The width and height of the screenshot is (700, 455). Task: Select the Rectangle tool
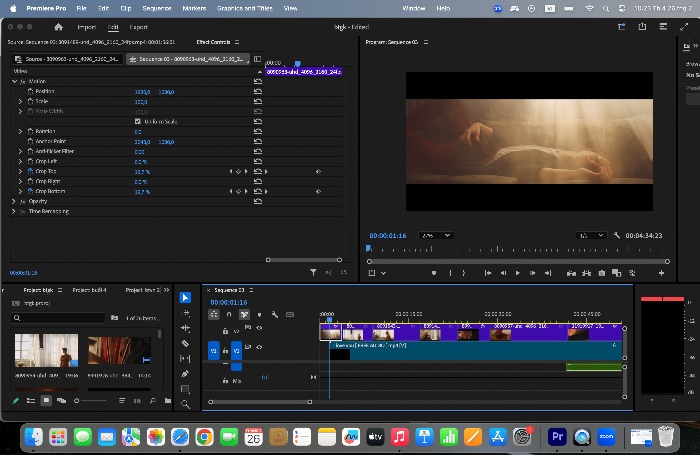click(x=185, y=389)
